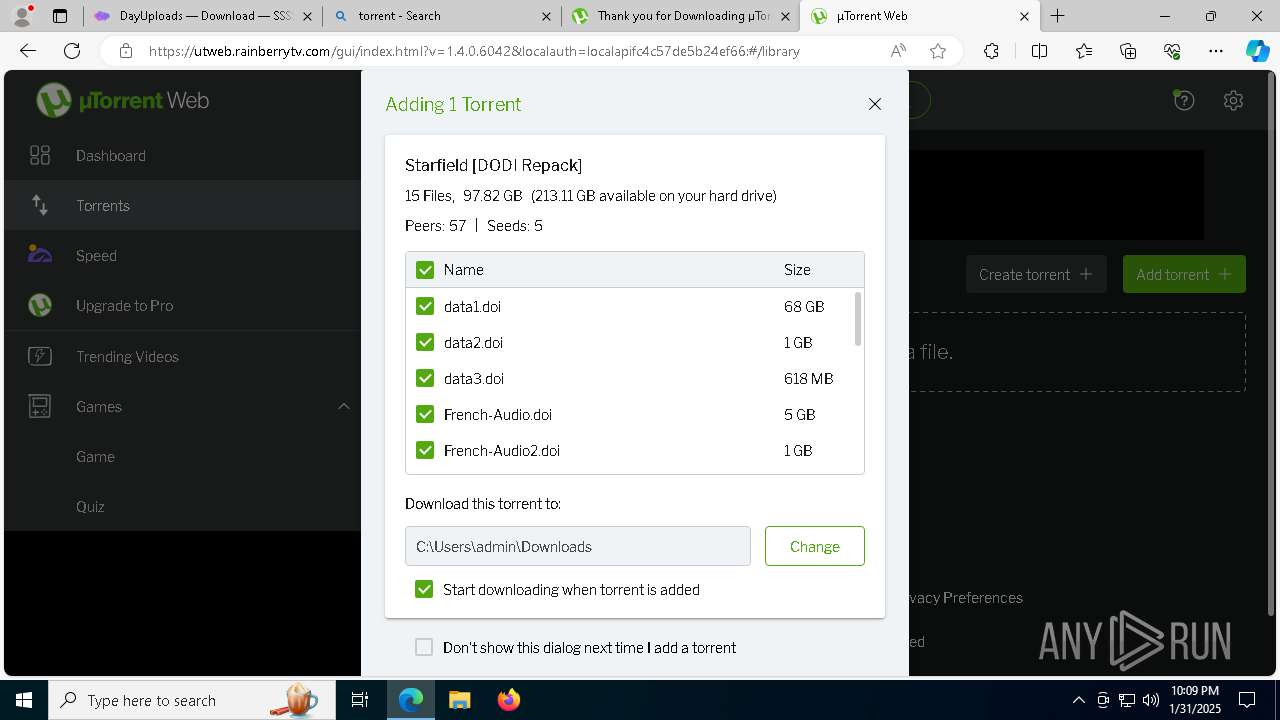
Task: Open Firefox from the taskbar
Action: [508, 700]
